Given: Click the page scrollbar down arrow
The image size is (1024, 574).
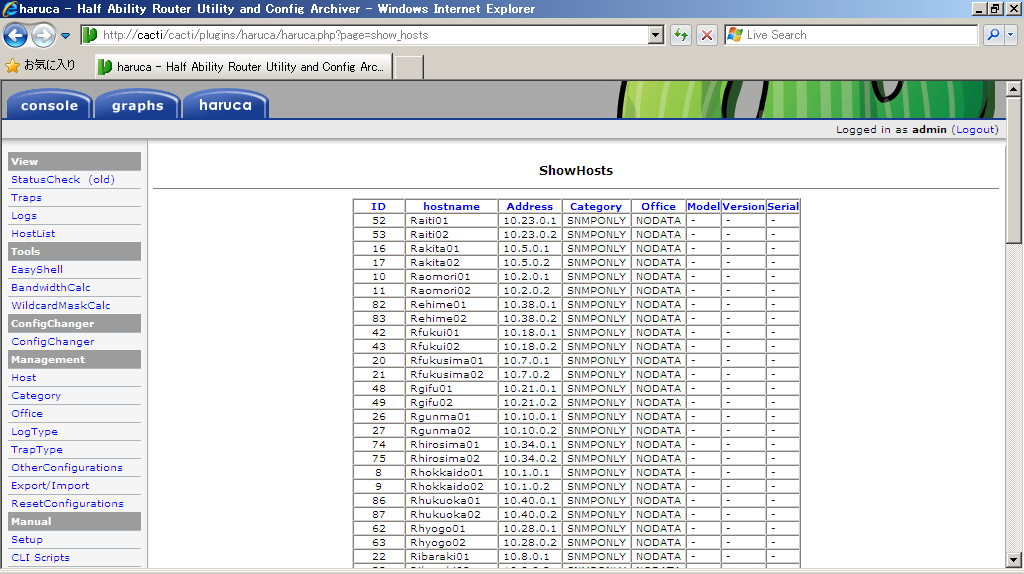Looking at the screenshot, I should [x=1013, y=560].
